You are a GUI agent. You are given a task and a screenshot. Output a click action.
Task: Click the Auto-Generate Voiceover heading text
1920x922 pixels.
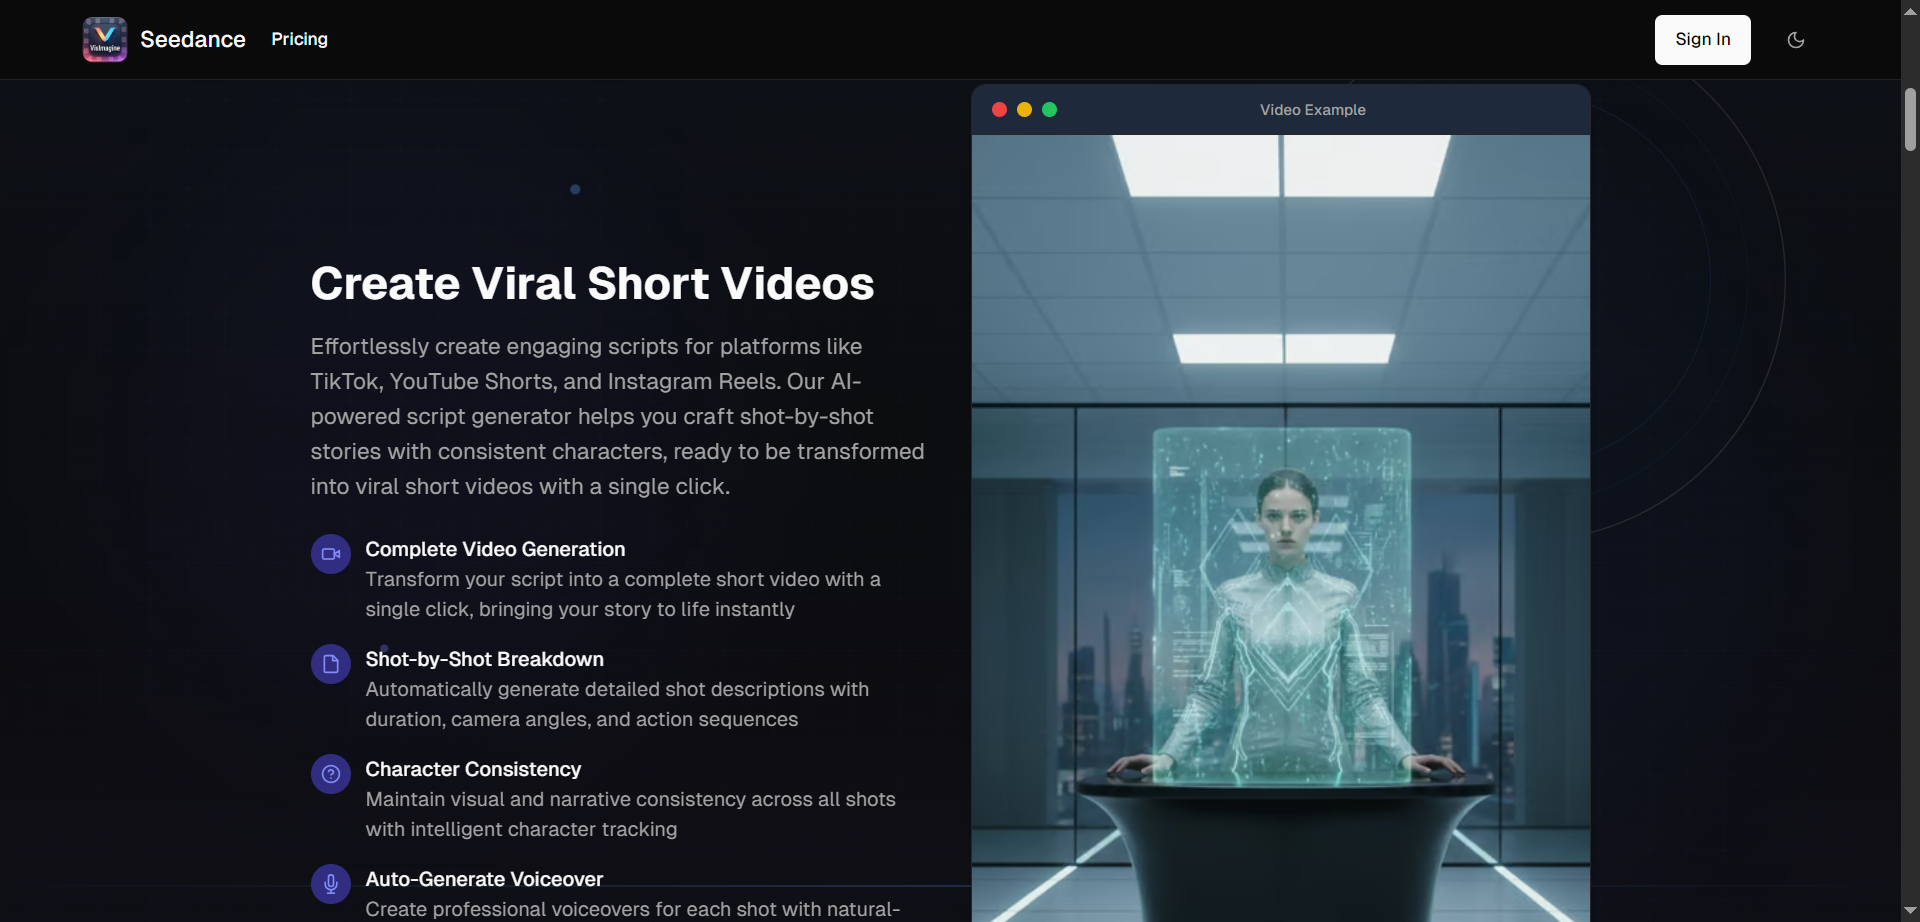(x=483, y=878)
